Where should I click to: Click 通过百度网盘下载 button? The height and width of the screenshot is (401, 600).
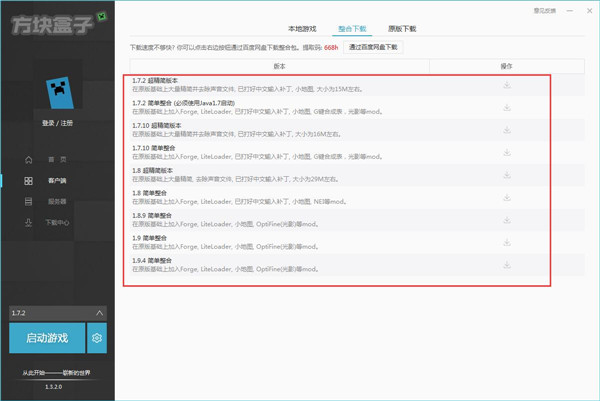click(x=373, y=47)
